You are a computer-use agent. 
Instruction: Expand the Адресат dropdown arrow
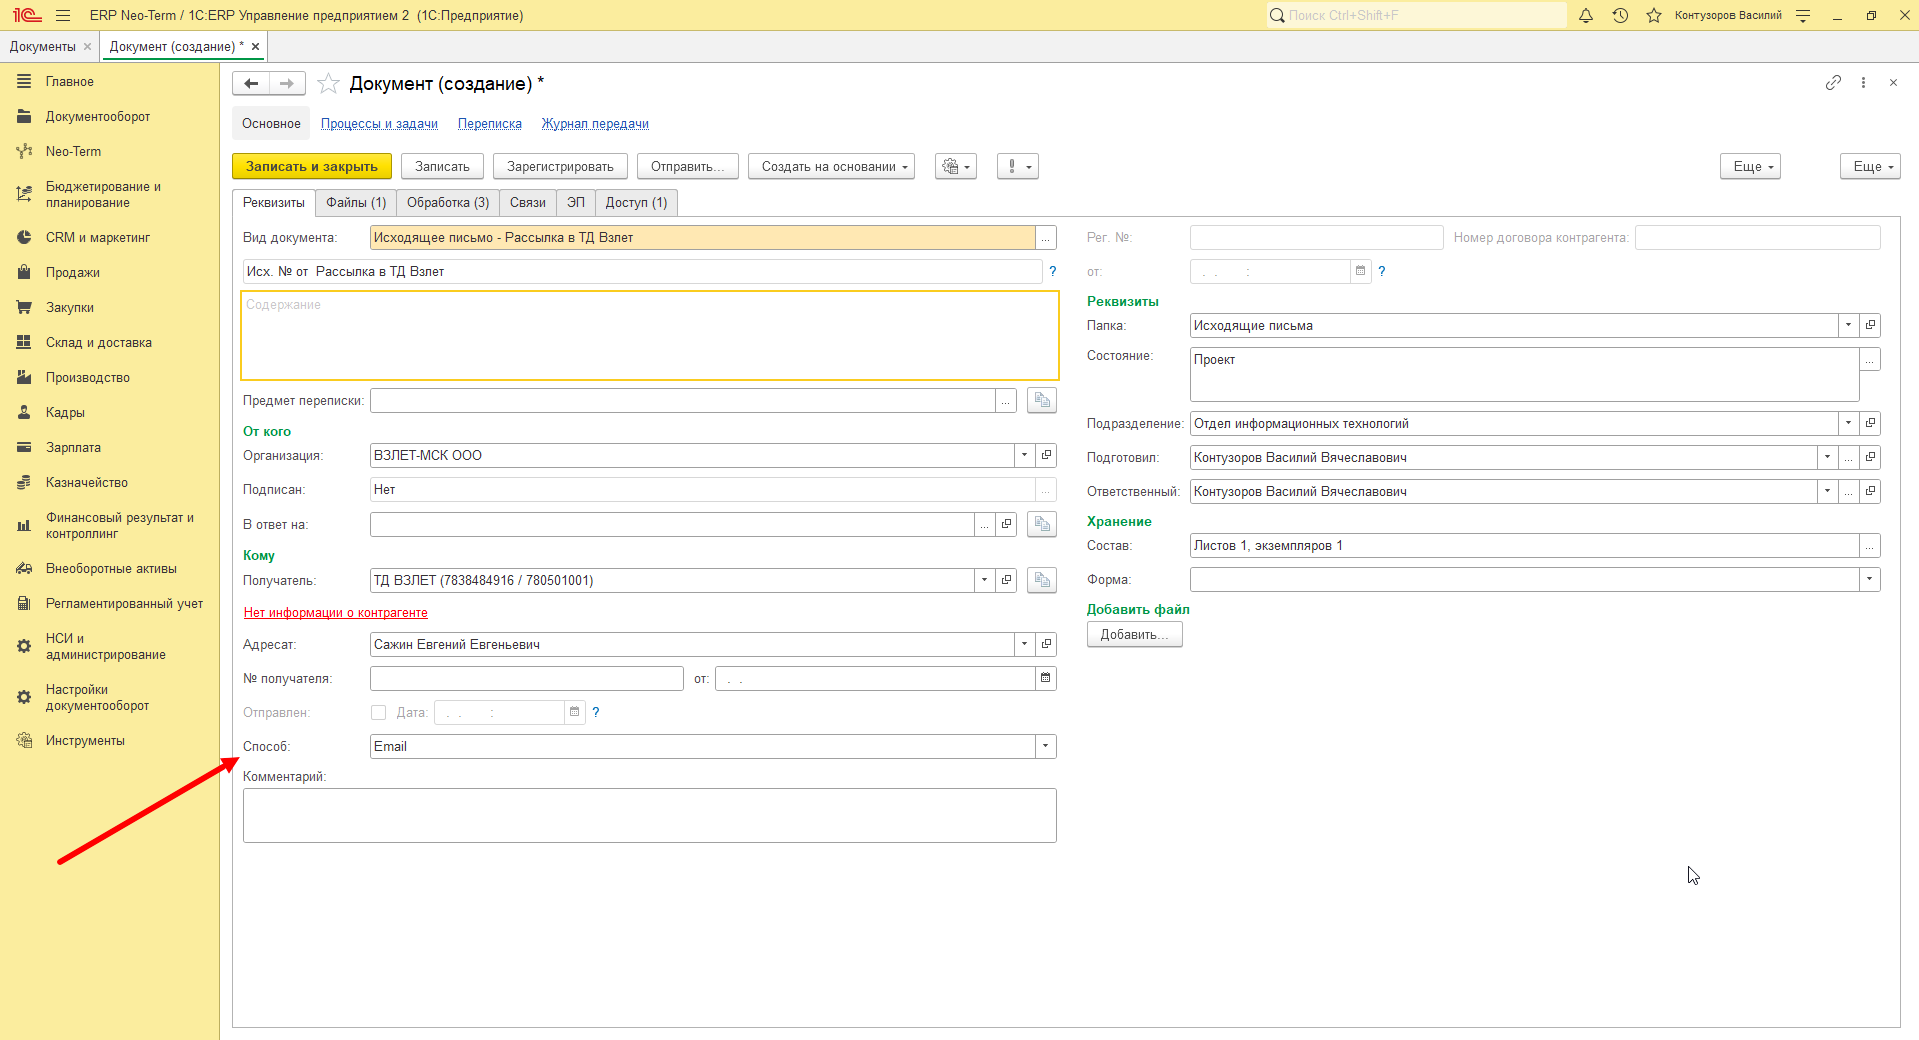point(1025,644)
